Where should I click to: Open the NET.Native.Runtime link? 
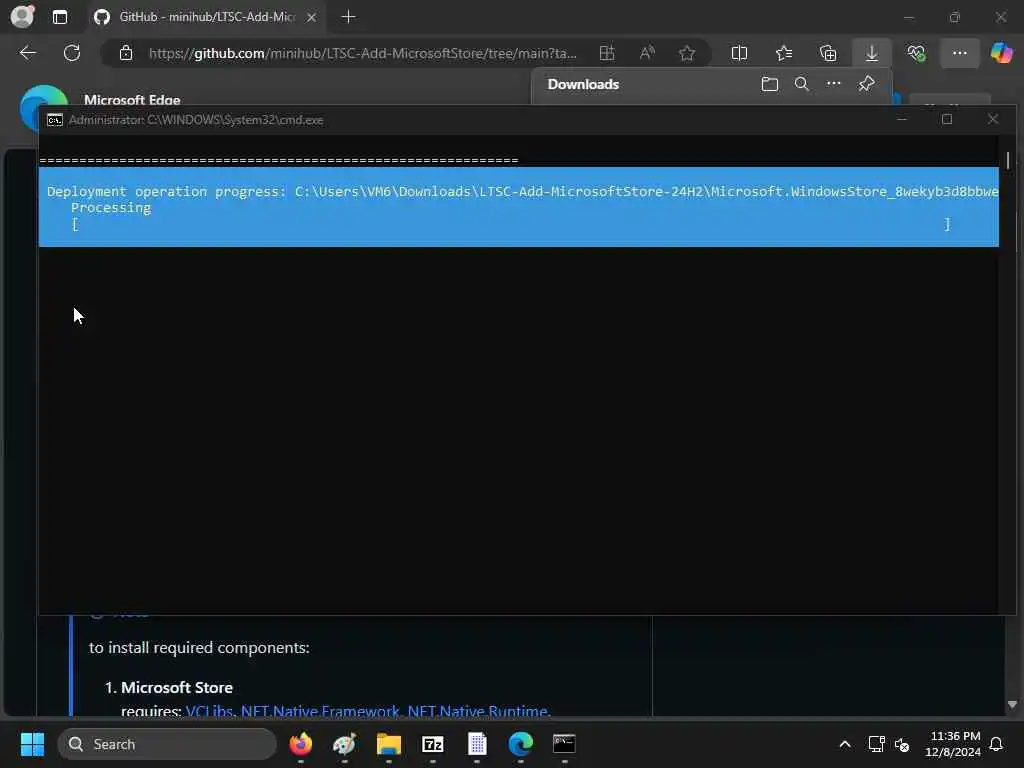point(477,711)
